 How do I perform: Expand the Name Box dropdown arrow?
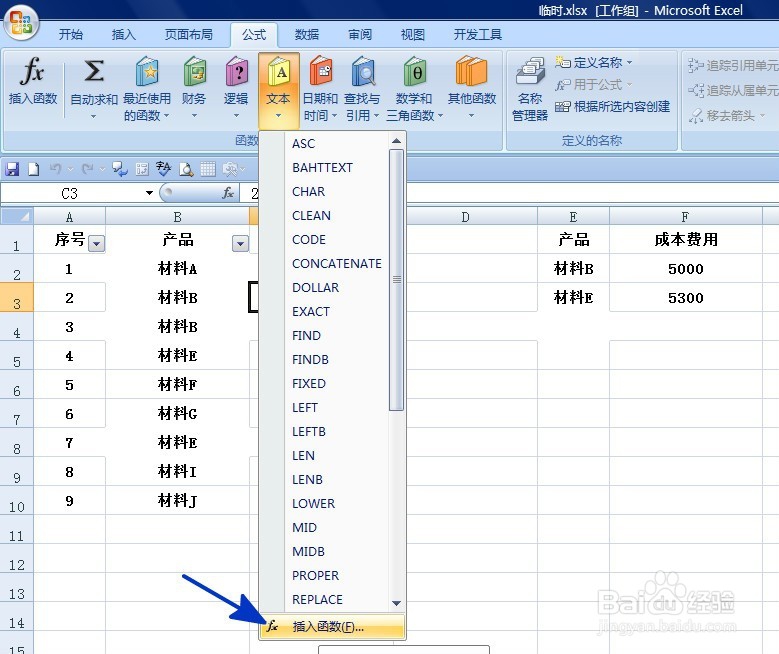149,193
